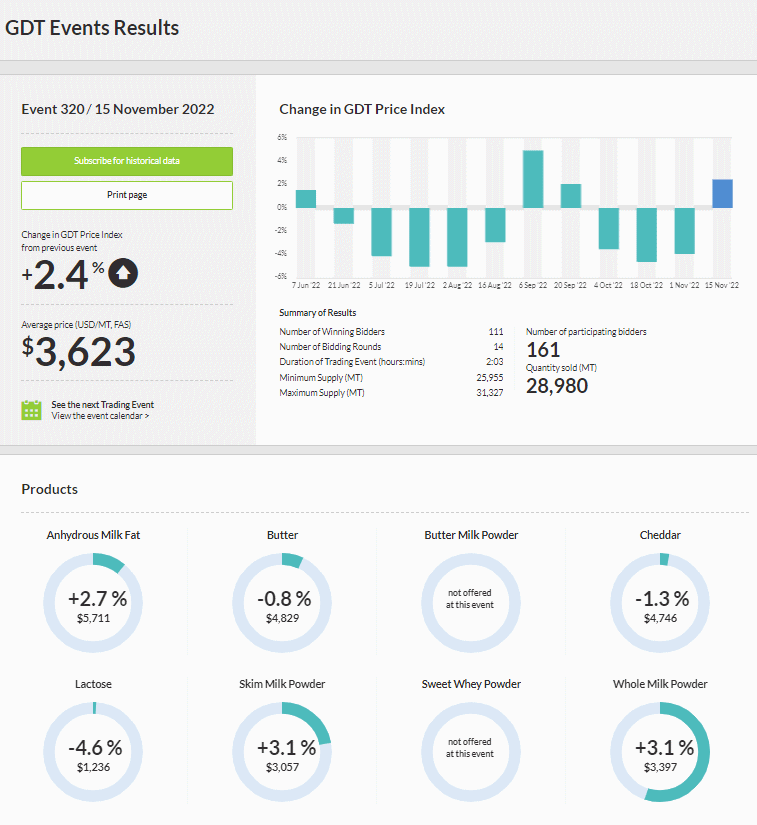Click the GDT Events Results page title
757x825 pixels.
[92, 28]
